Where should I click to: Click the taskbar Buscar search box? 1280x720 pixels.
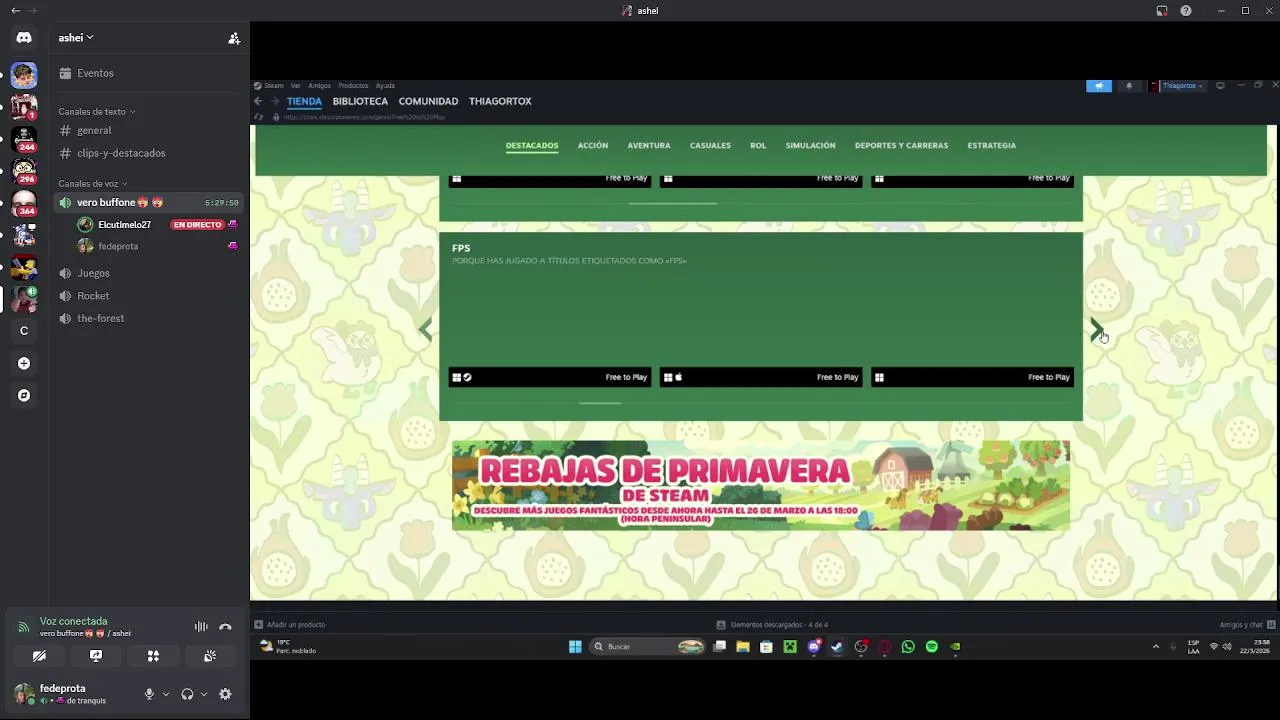[x=648, y=647]
